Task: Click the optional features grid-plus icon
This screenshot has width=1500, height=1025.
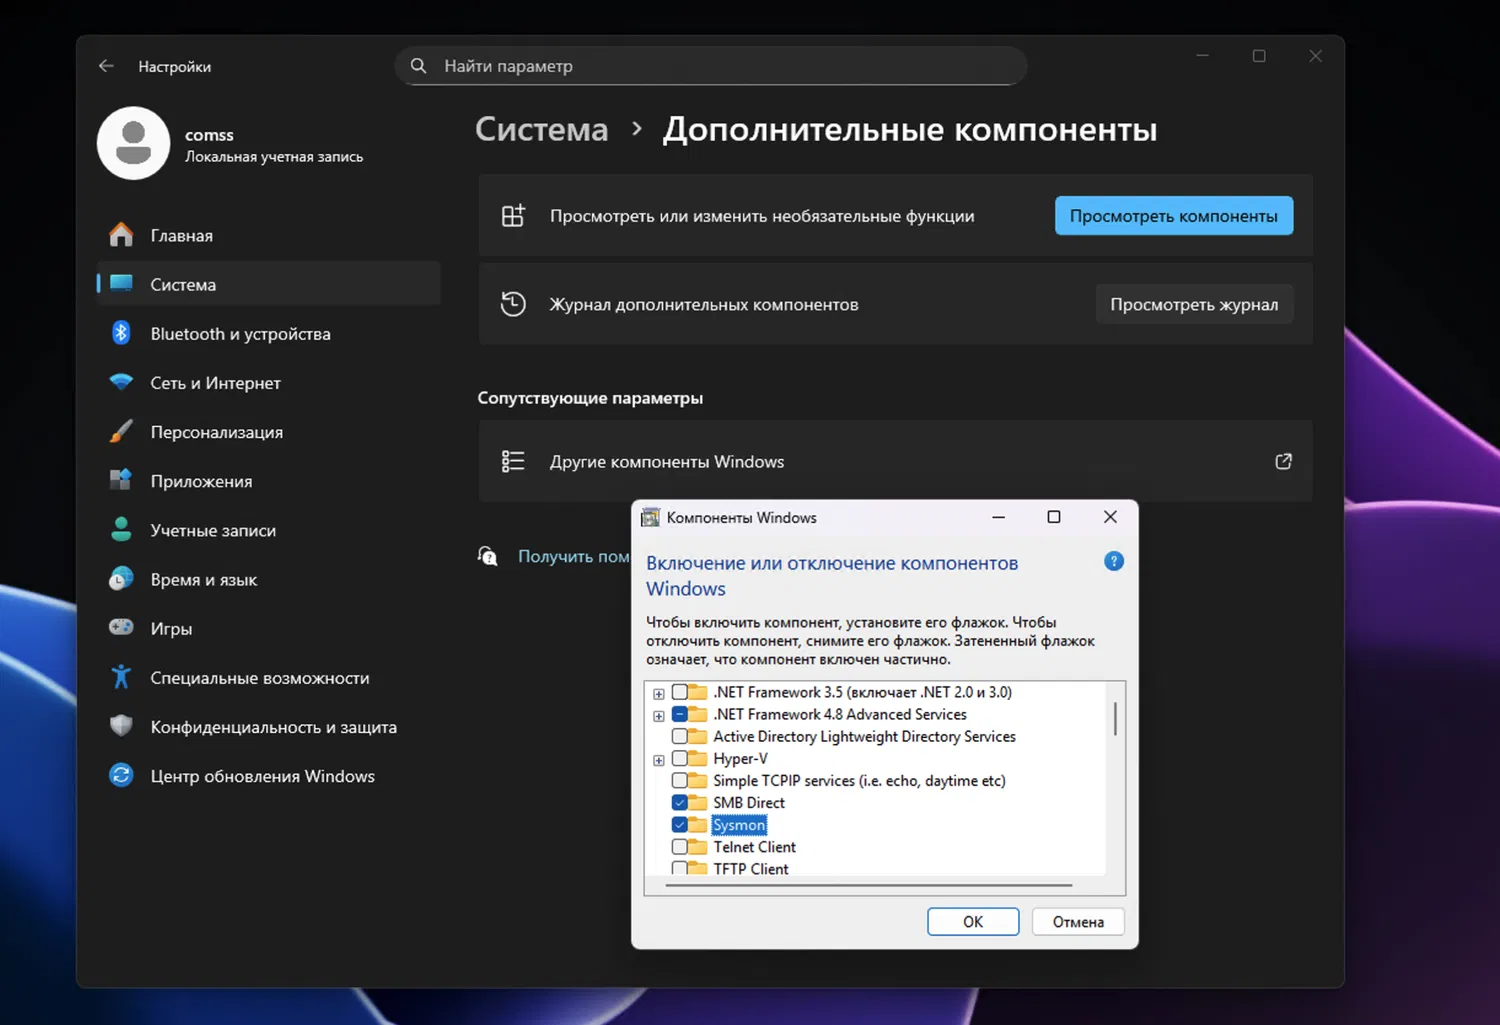Action: (513, 216)
